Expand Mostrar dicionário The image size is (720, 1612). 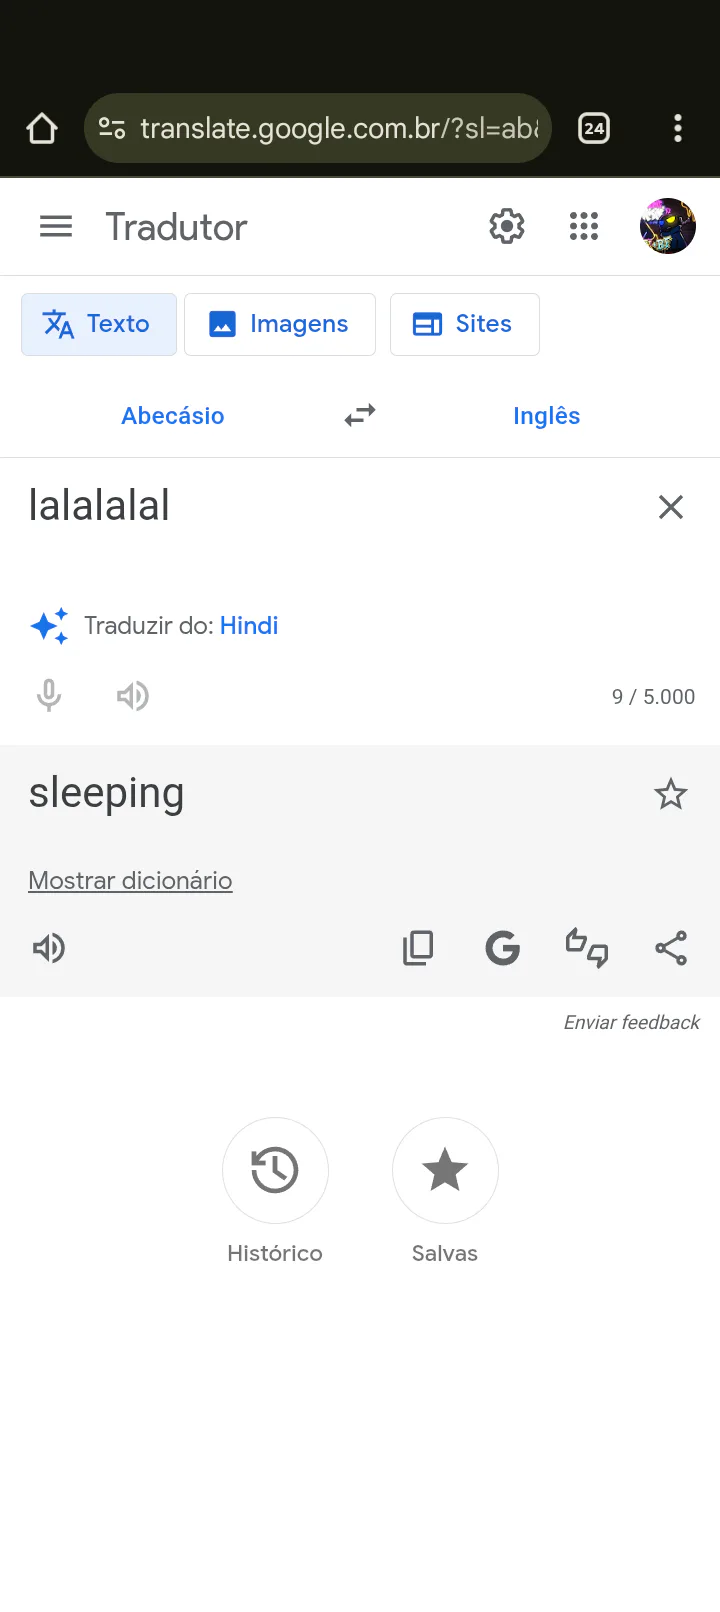click(130, 881)
